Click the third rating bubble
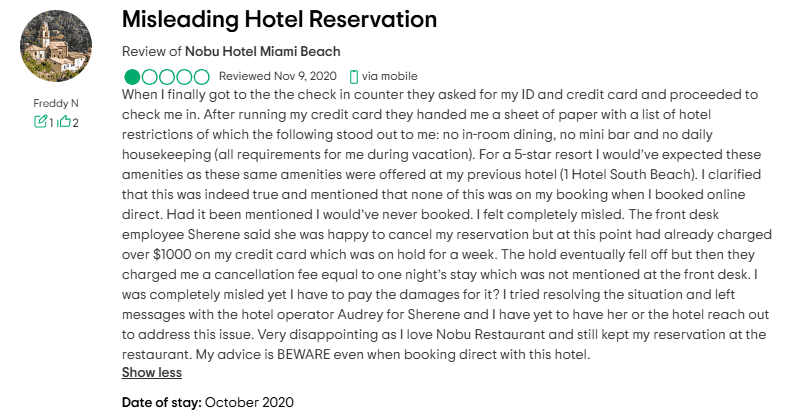 tap(167, 76)
